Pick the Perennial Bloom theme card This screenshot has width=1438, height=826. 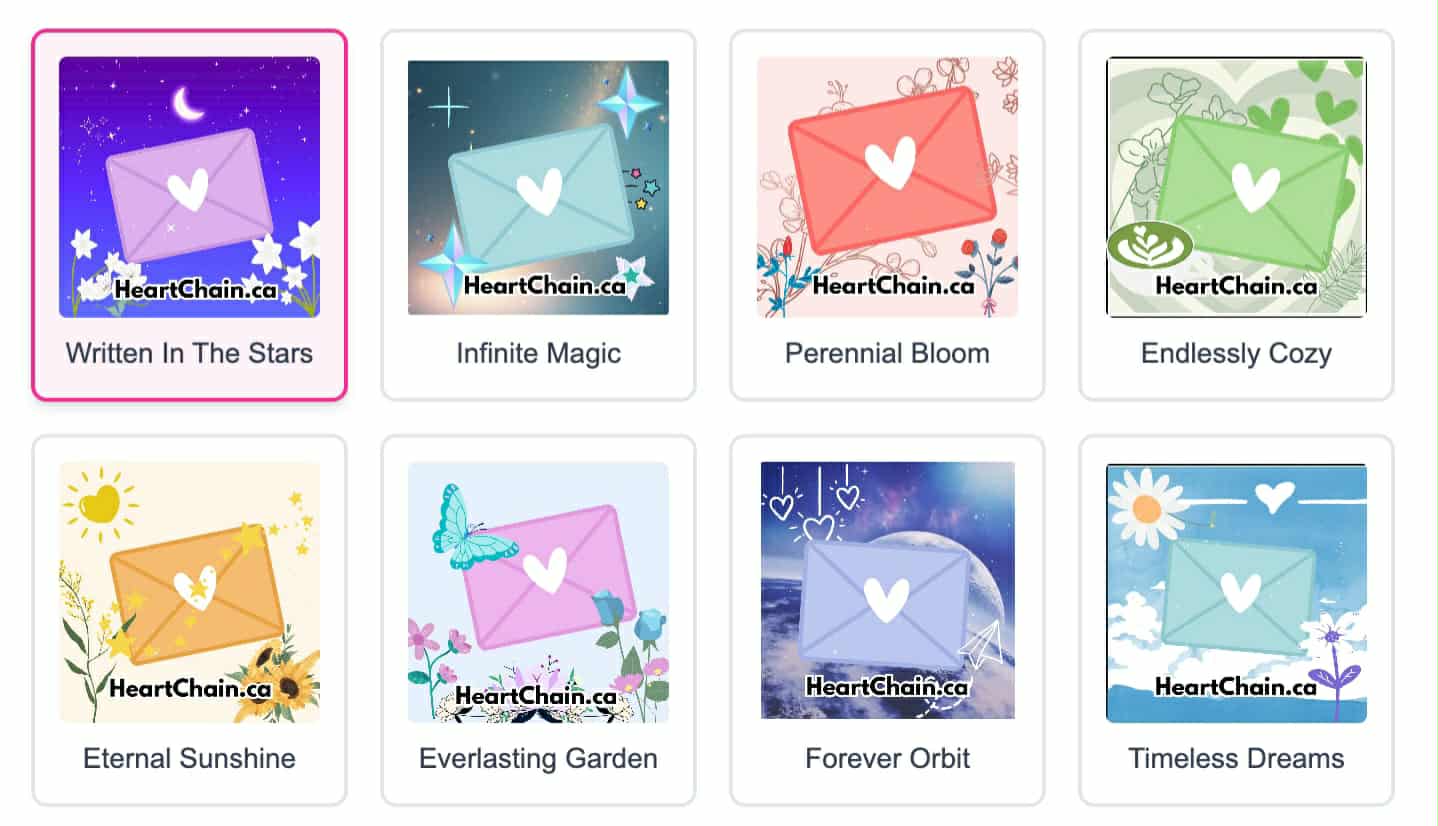[887, 215]
